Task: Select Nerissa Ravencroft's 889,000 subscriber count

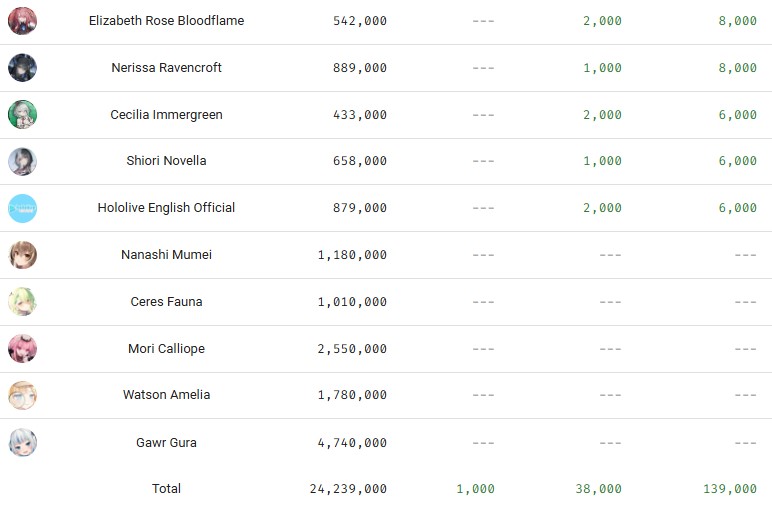Action: tap(360, 68)
